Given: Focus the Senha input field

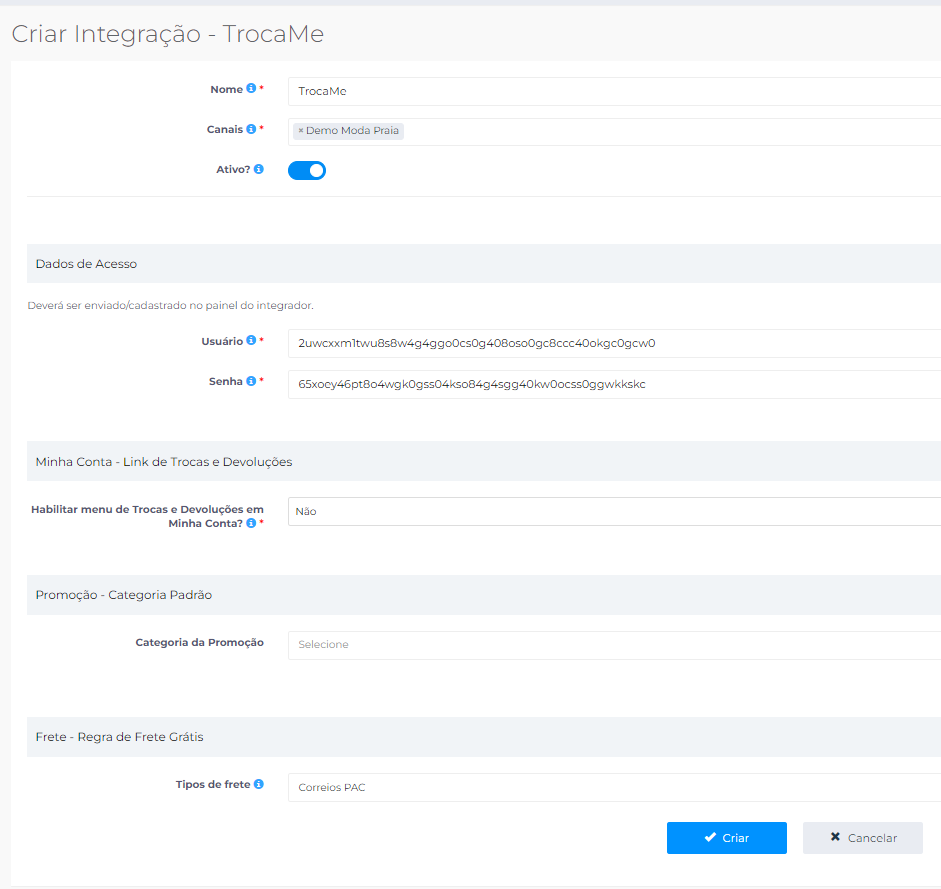Looking at the screenshot, I should point(615,384).
